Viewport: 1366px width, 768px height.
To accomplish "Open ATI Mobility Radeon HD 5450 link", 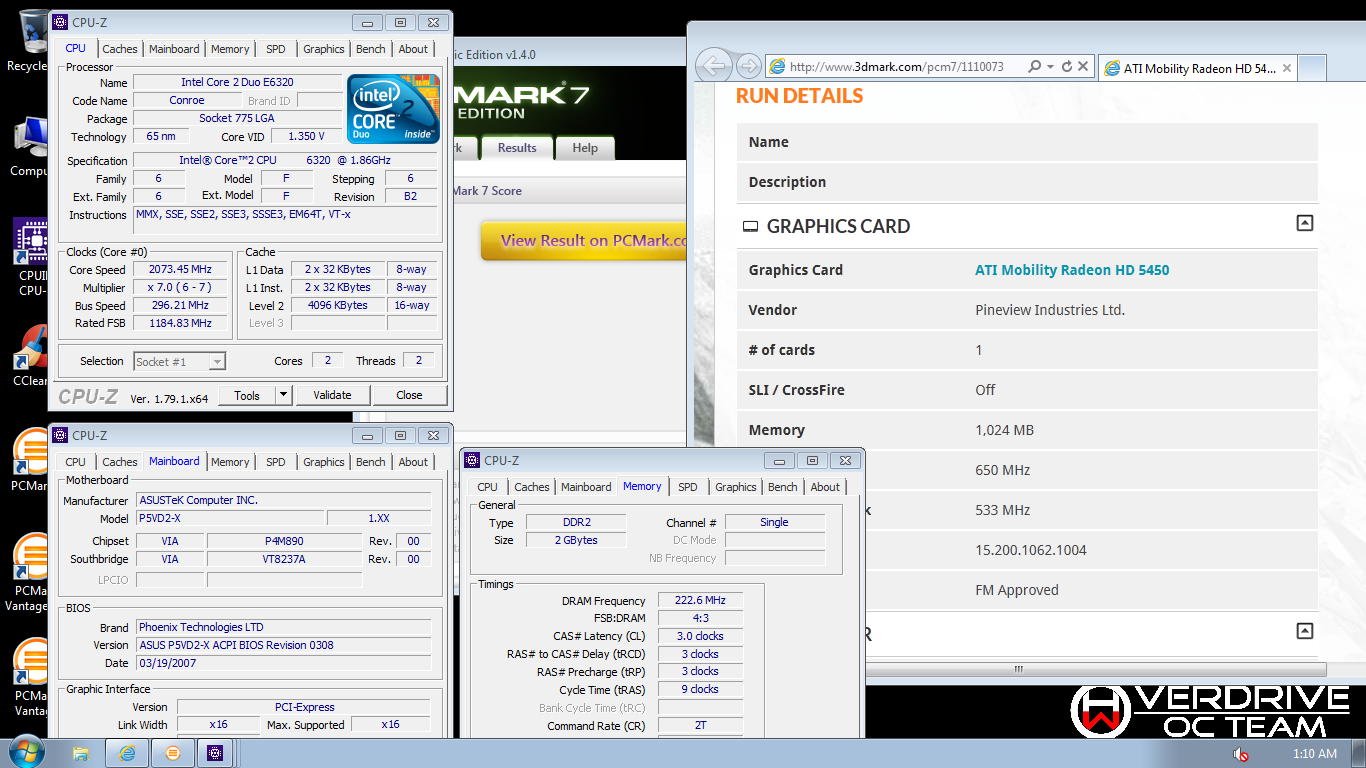I will [1072, 270].
